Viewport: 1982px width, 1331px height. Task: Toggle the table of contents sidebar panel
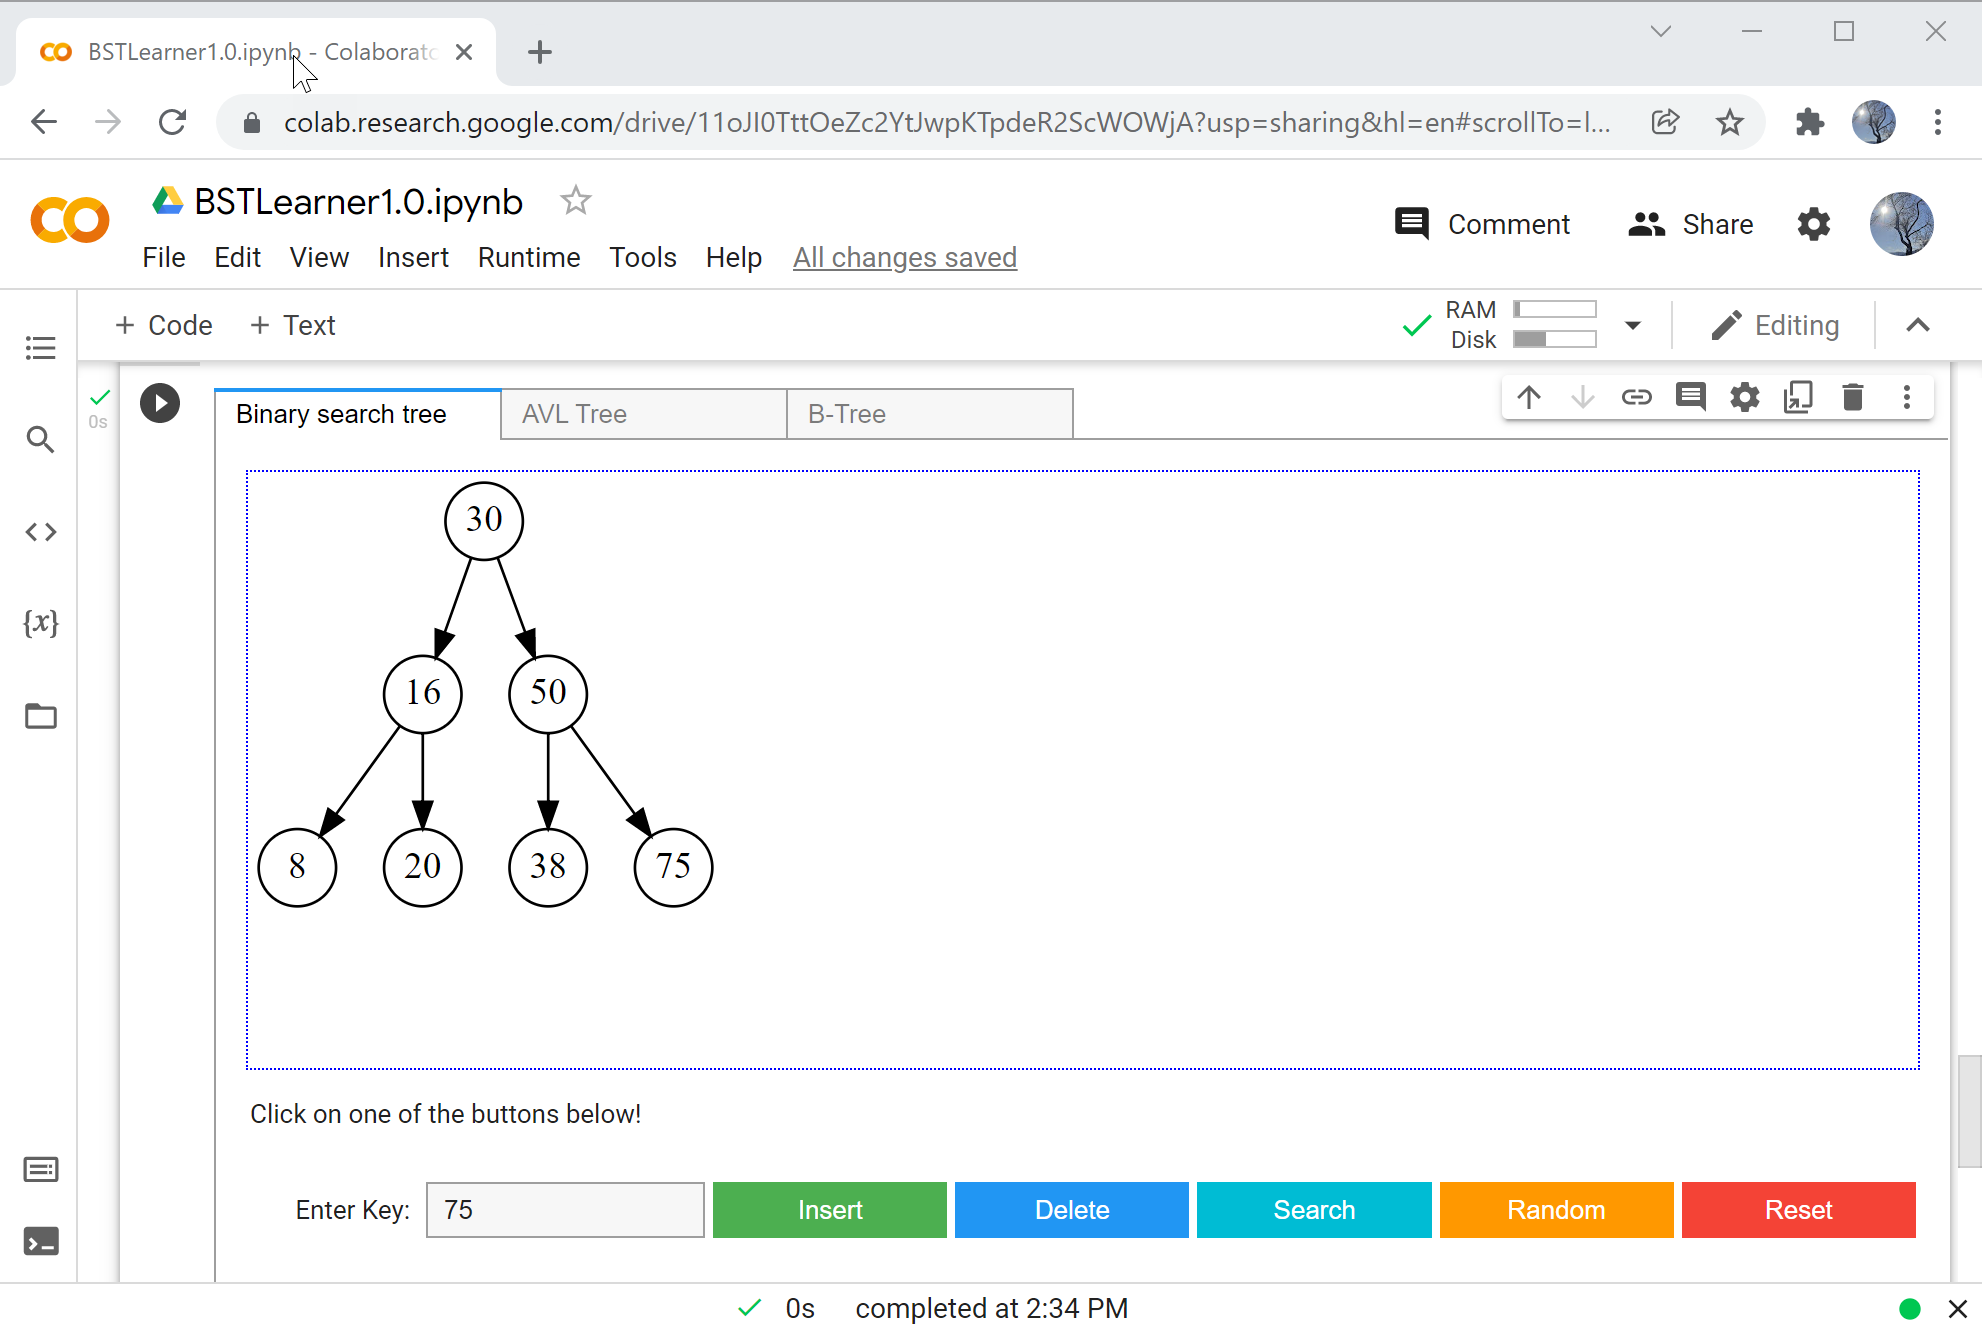click(40, 346)
